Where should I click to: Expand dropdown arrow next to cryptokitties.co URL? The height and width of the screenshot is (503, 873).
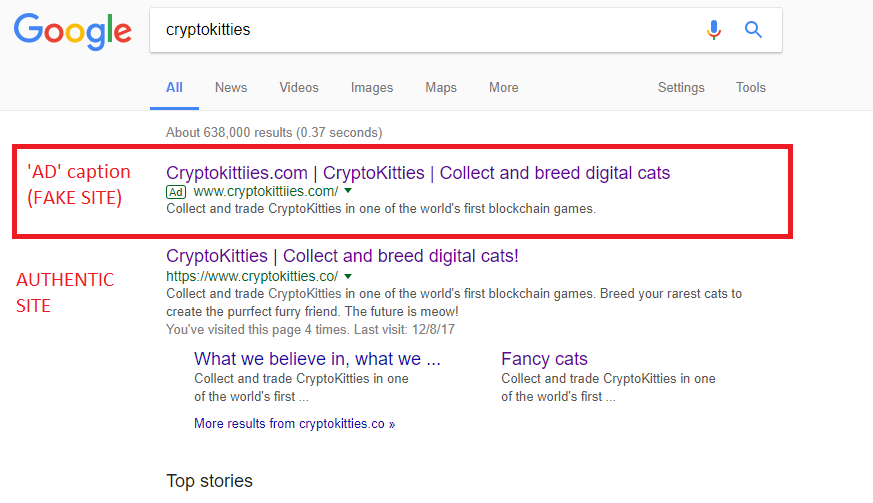[x=347, y=276]
